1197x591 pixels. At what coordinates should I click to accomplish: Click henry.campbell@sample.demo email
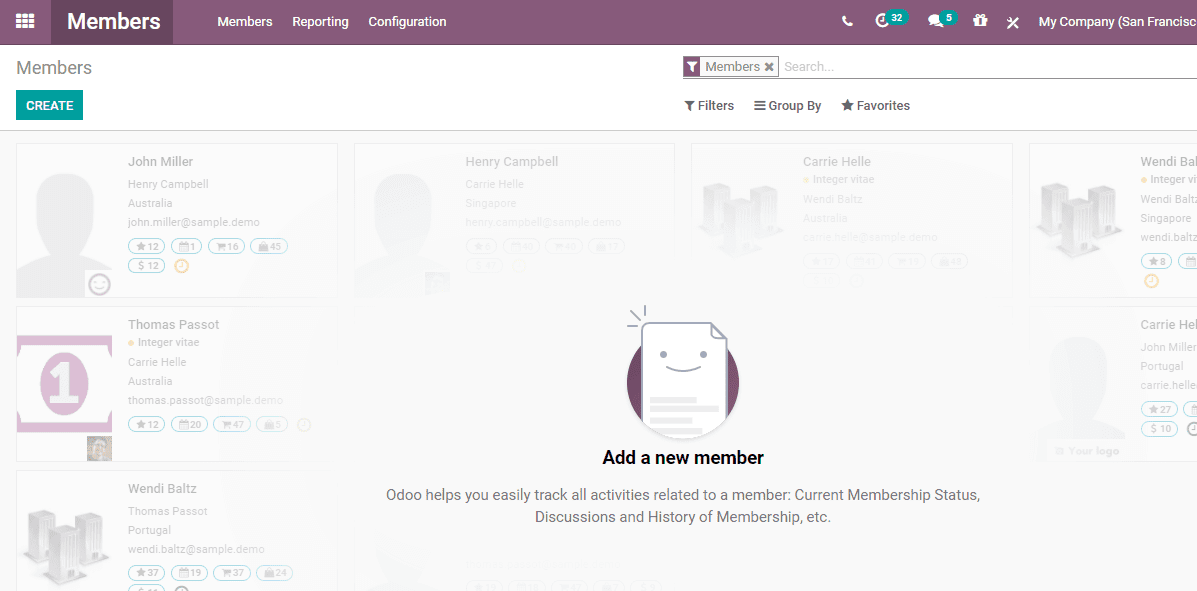544,222
